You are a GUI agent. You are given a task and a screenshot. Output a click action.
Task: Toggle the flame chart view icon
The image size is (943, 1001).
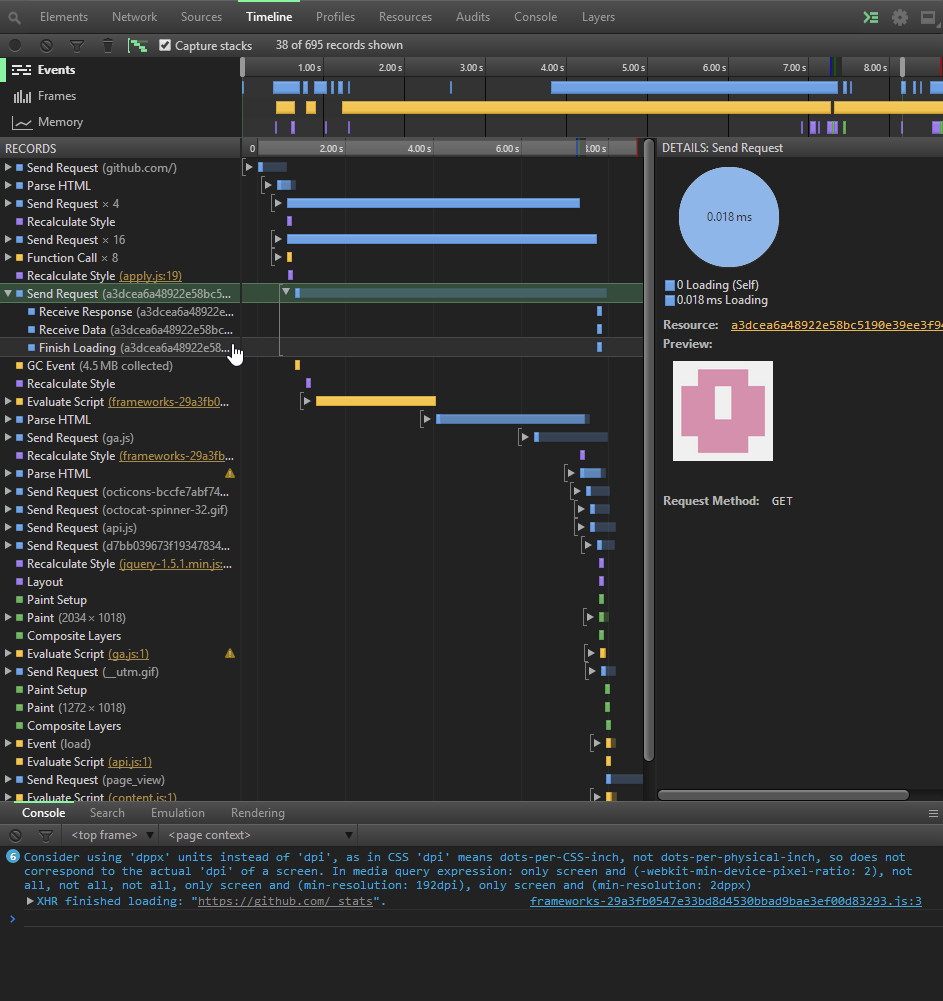pos(138,45)
